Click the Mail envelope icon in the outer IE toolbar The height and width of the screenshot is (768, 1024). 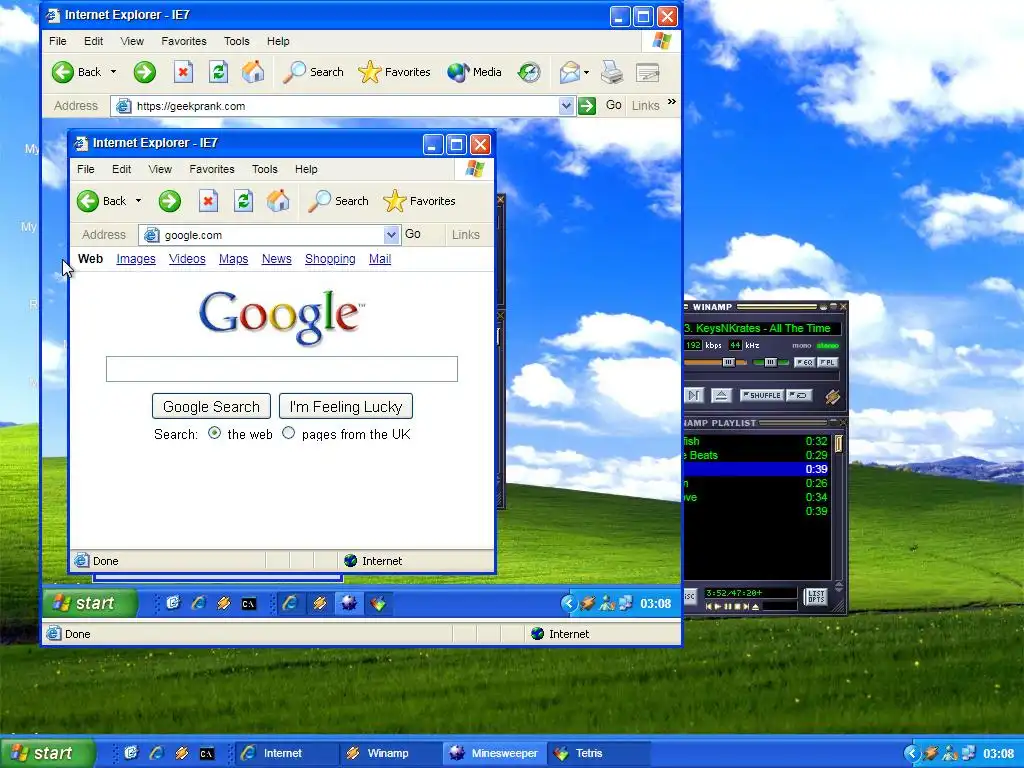[x=569, y=72]
